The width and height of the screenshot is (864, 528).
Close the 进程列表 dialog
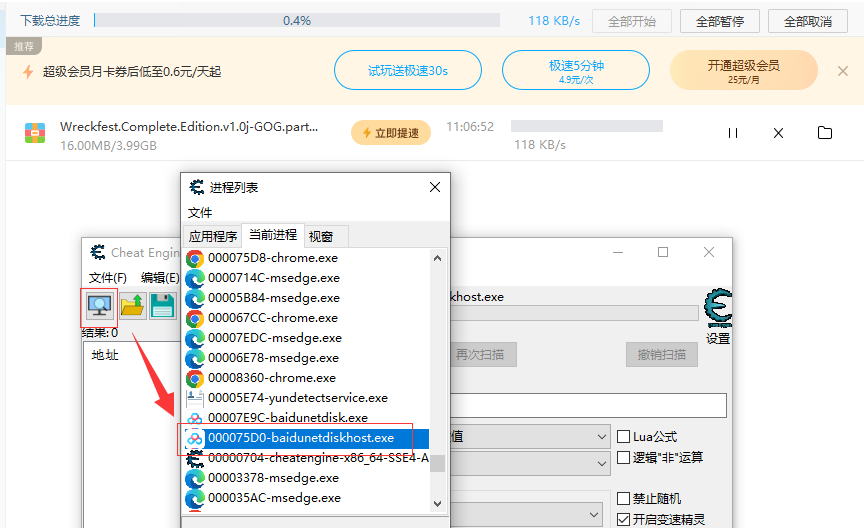435,187
